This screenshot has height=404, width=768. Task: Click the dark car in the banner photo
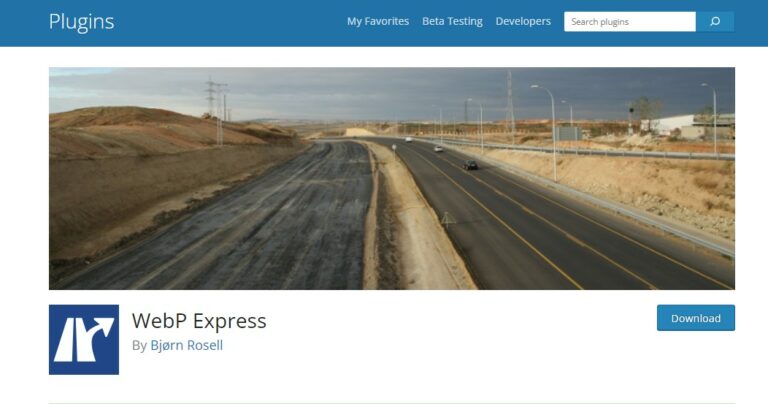pyautogui.click(x=470, y=166)
